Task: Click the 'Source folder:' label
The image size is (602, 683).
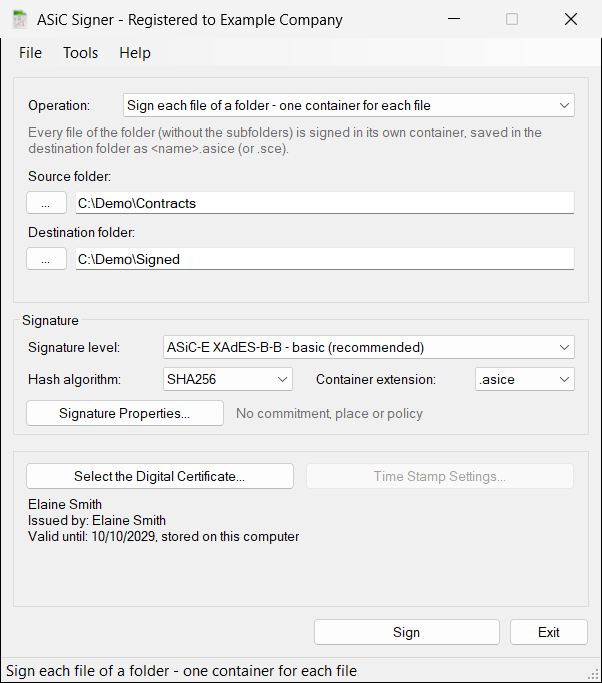Action: [x=70, y=176]
